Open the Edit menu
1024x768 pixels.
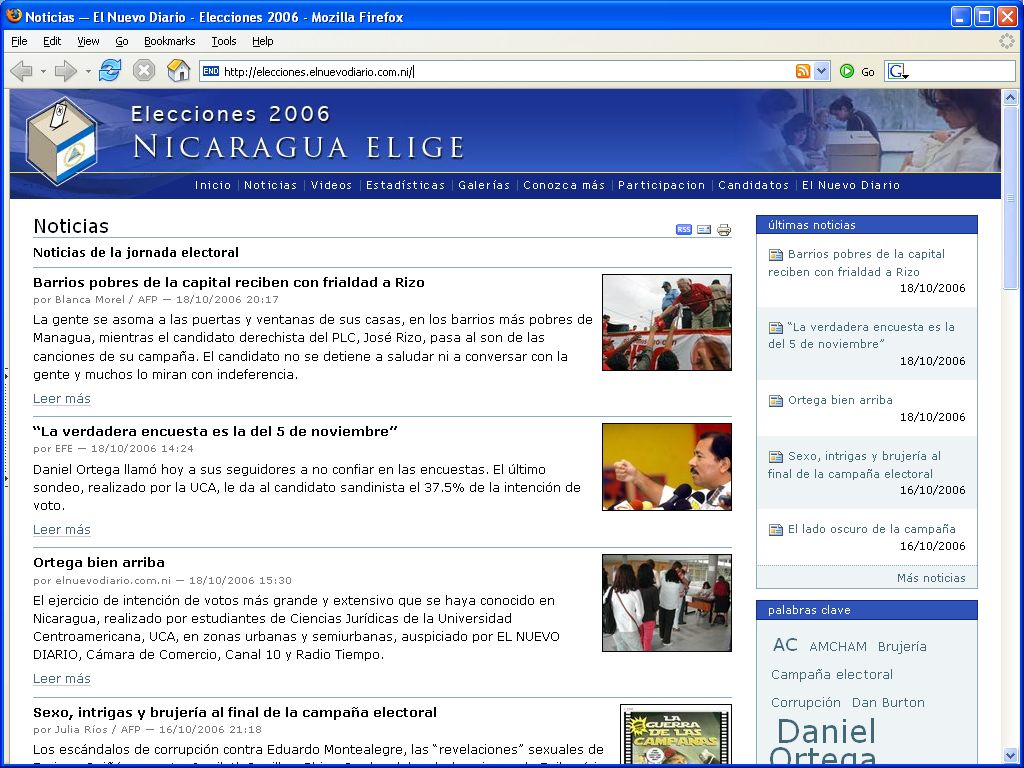(x=52, y=41)
